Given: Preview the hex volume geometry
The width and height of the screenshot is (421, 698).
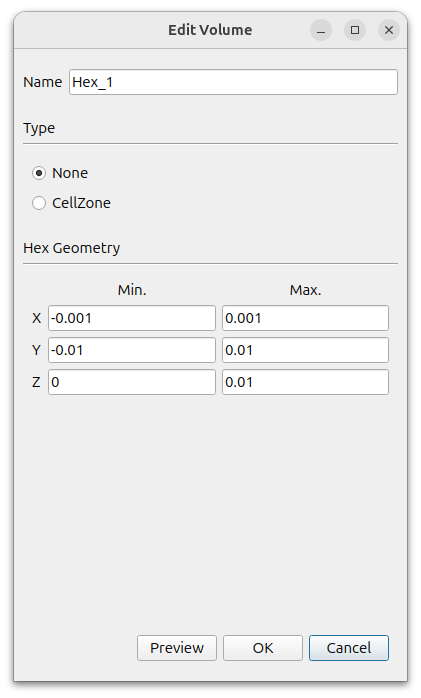Looking at the screenshot, I should 177,648.
